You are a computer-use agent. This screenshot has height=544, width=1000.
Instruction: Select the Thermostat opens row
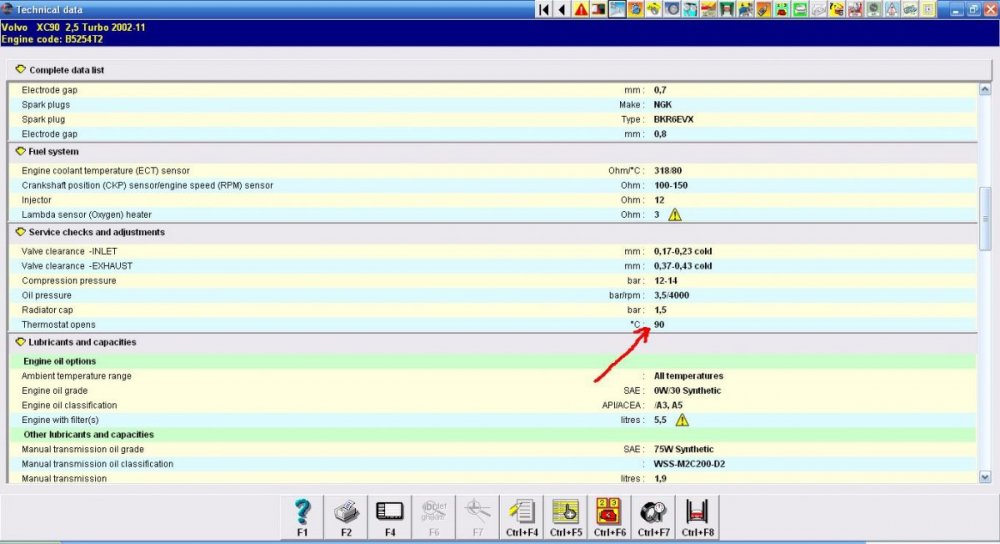coord(492,325)
